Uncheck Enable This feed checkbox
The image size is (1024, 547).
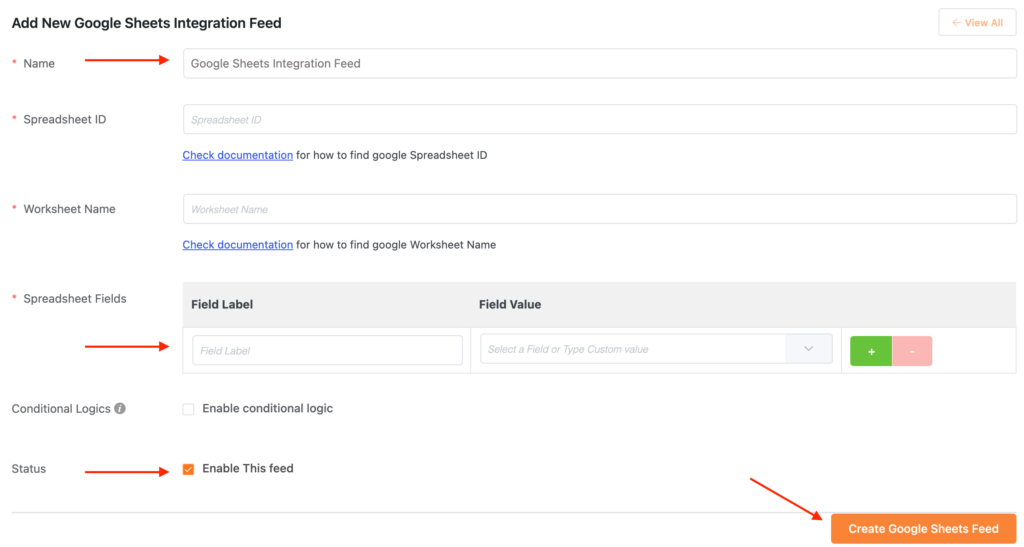point(188,469)
